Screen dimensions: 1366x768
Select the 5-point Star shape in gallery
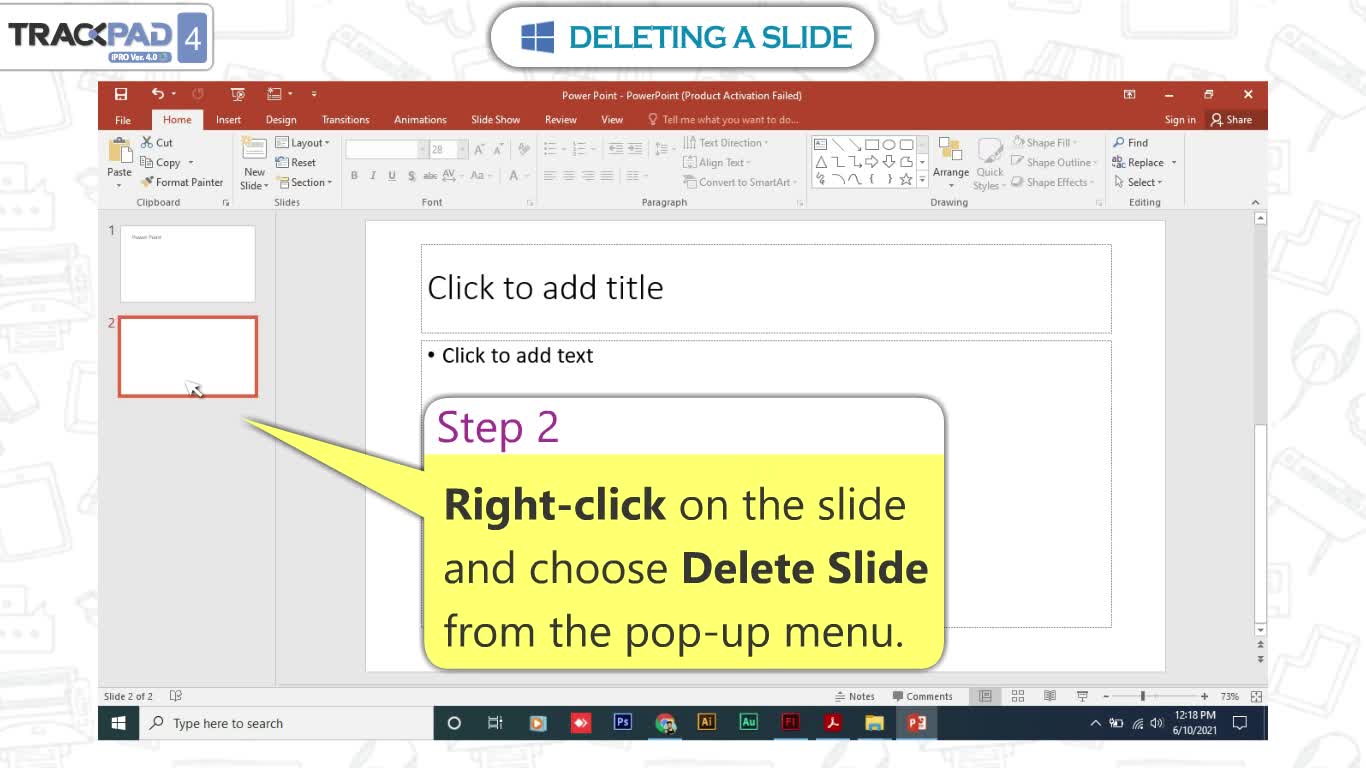(905, 179)
